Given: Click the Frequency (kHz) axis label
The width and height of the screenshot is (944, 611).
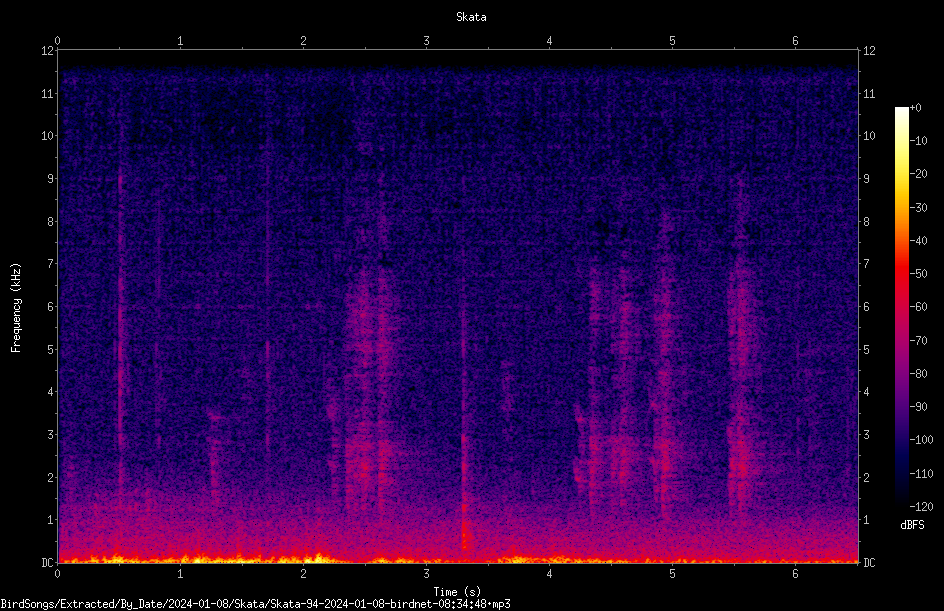Looking at the screenshot, I should 16,308.
